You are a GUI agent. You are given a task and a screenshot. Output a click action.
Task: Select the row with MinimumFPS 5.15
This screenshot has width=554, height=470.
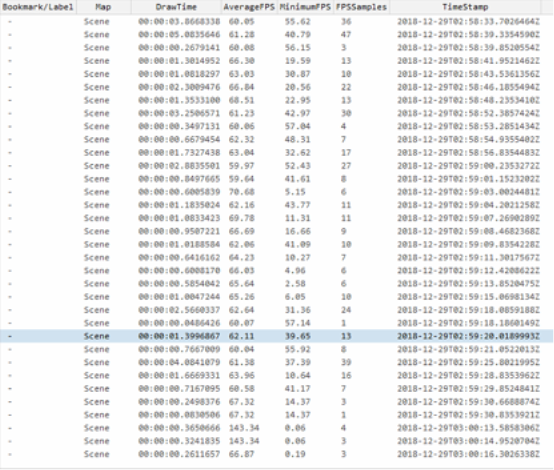click(277, 192)
